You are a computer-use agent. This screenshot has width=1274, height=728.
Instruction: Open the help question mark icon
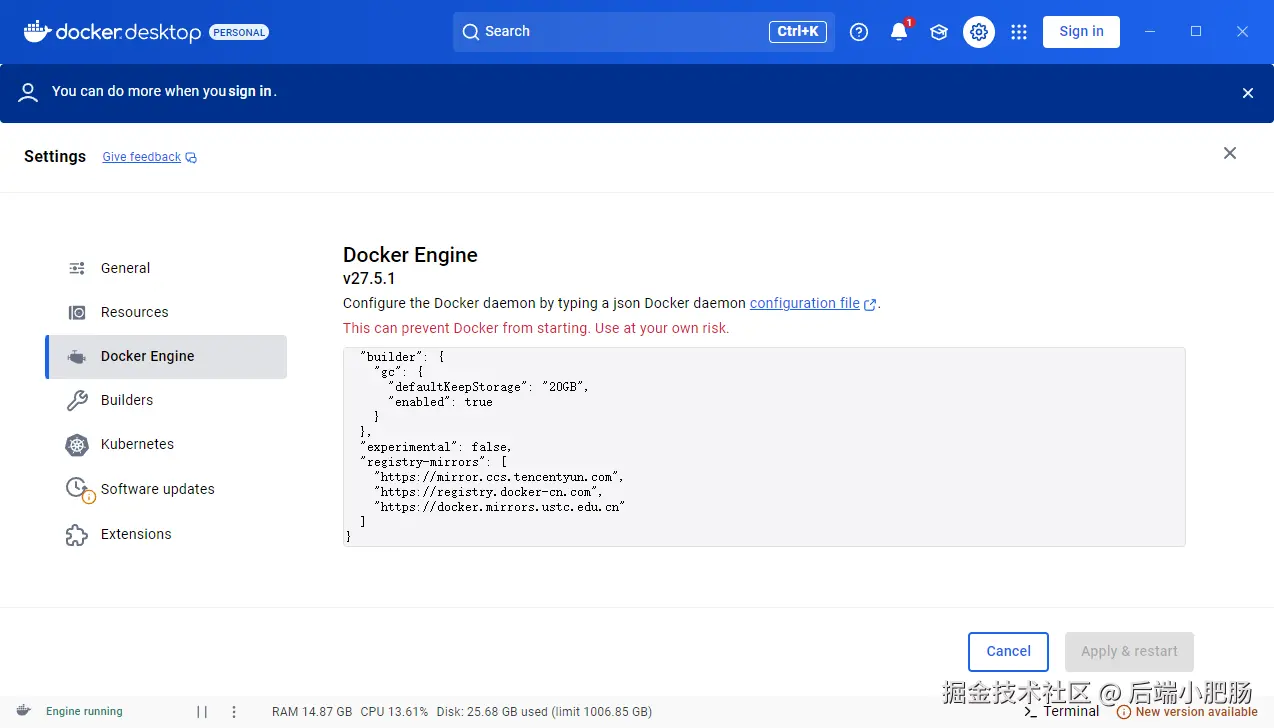(859, 32)
